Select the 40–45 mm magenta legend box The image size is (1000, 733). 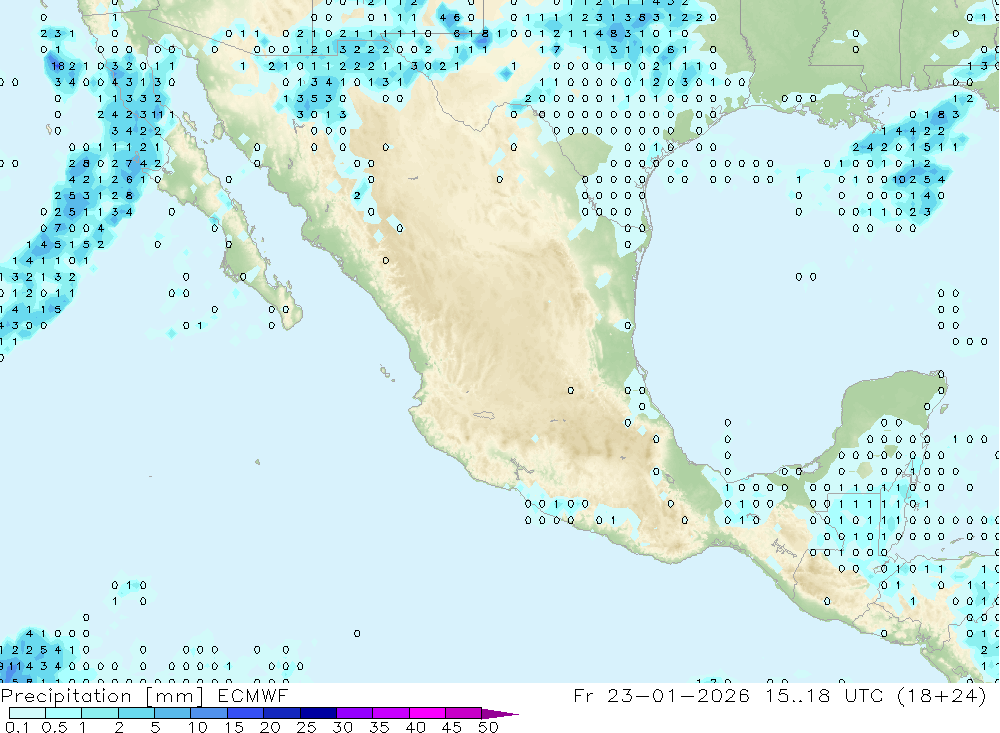427,713
